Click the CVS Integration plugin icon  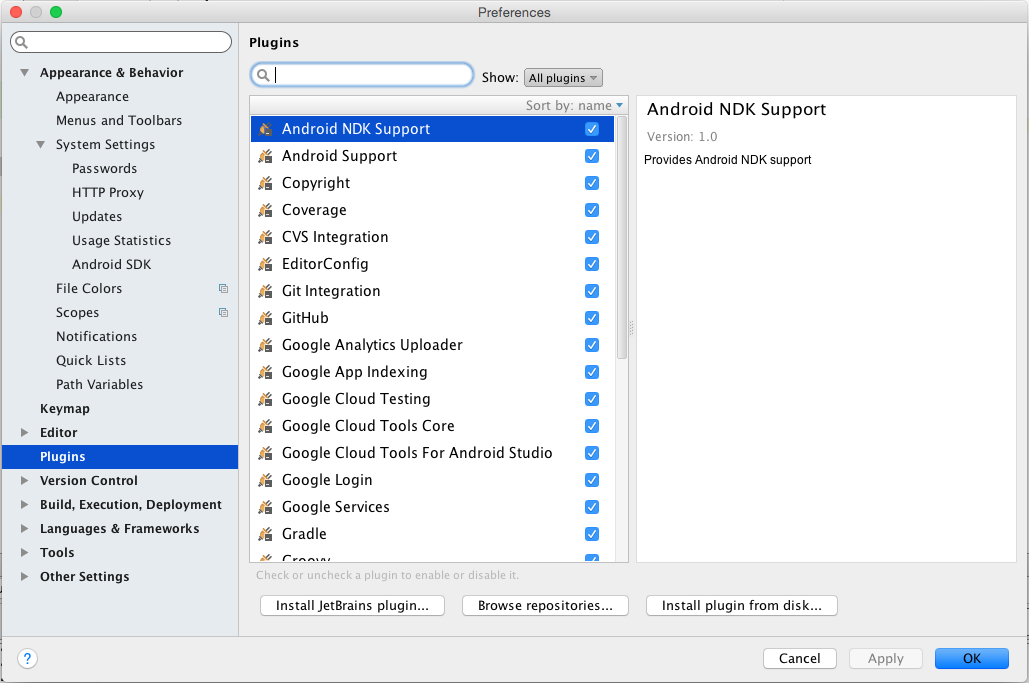[x=265, y=237]
